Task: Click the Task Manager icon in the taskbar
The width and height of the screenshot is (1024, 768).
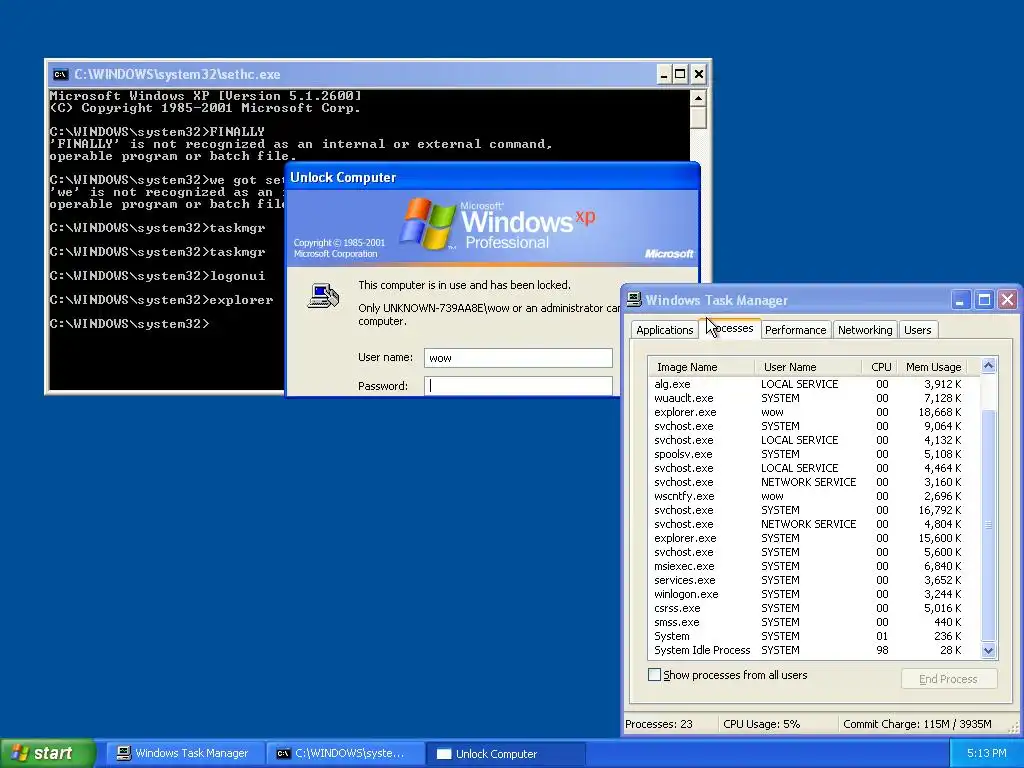Action: [x=123, y=754]
